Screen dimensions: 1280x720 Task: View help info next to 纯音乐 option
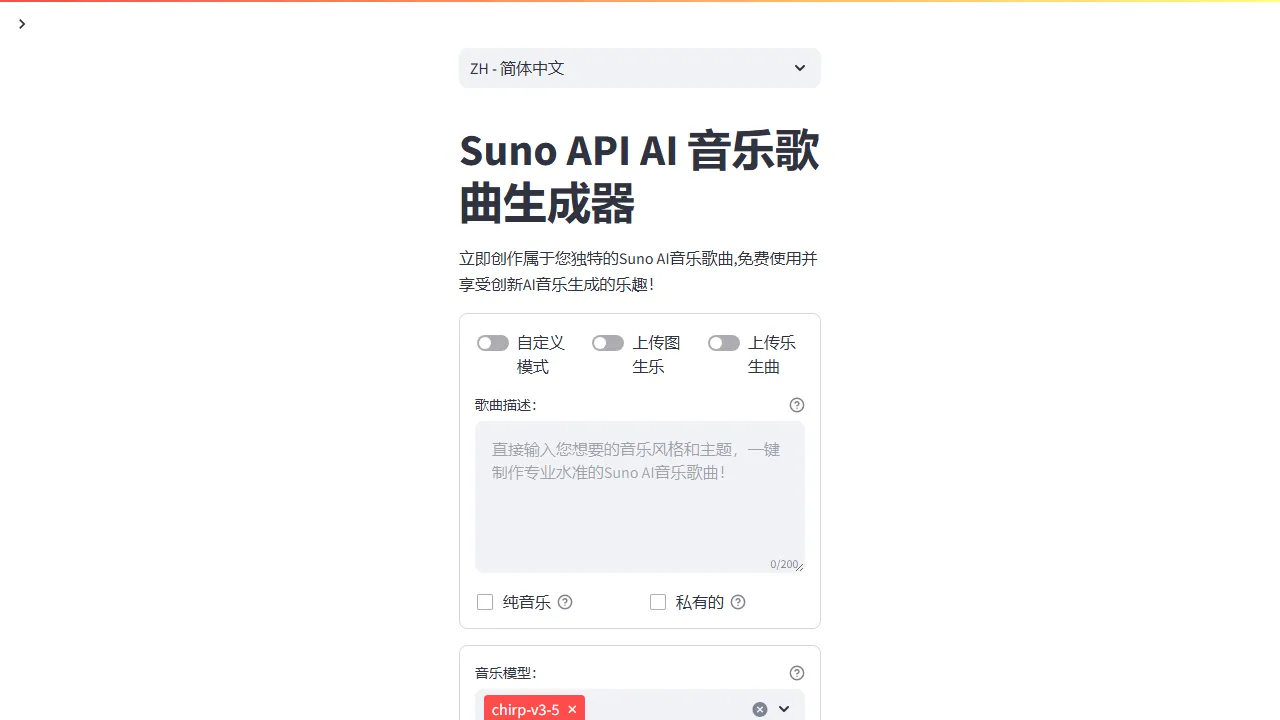click(565, 602)
